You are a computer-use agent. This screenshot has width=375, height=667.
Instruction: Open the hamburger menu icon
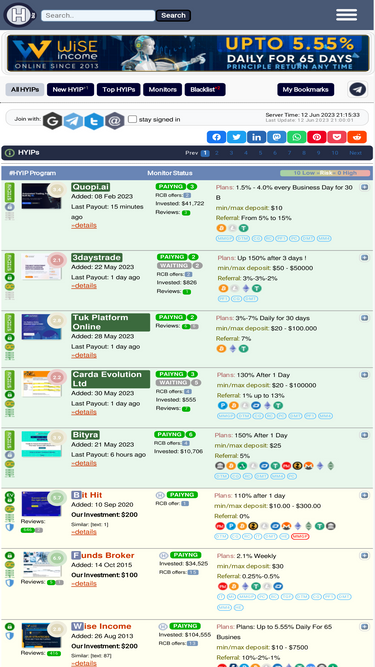347,14
